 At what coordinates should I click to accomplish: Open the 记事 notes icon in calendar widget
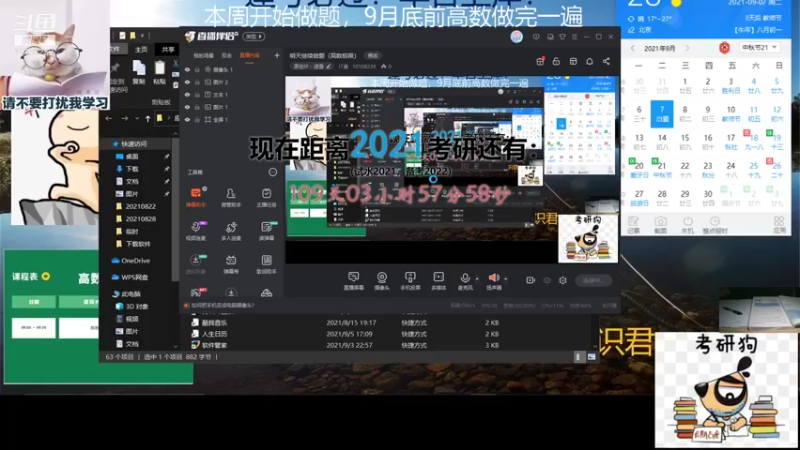[633, 224]
